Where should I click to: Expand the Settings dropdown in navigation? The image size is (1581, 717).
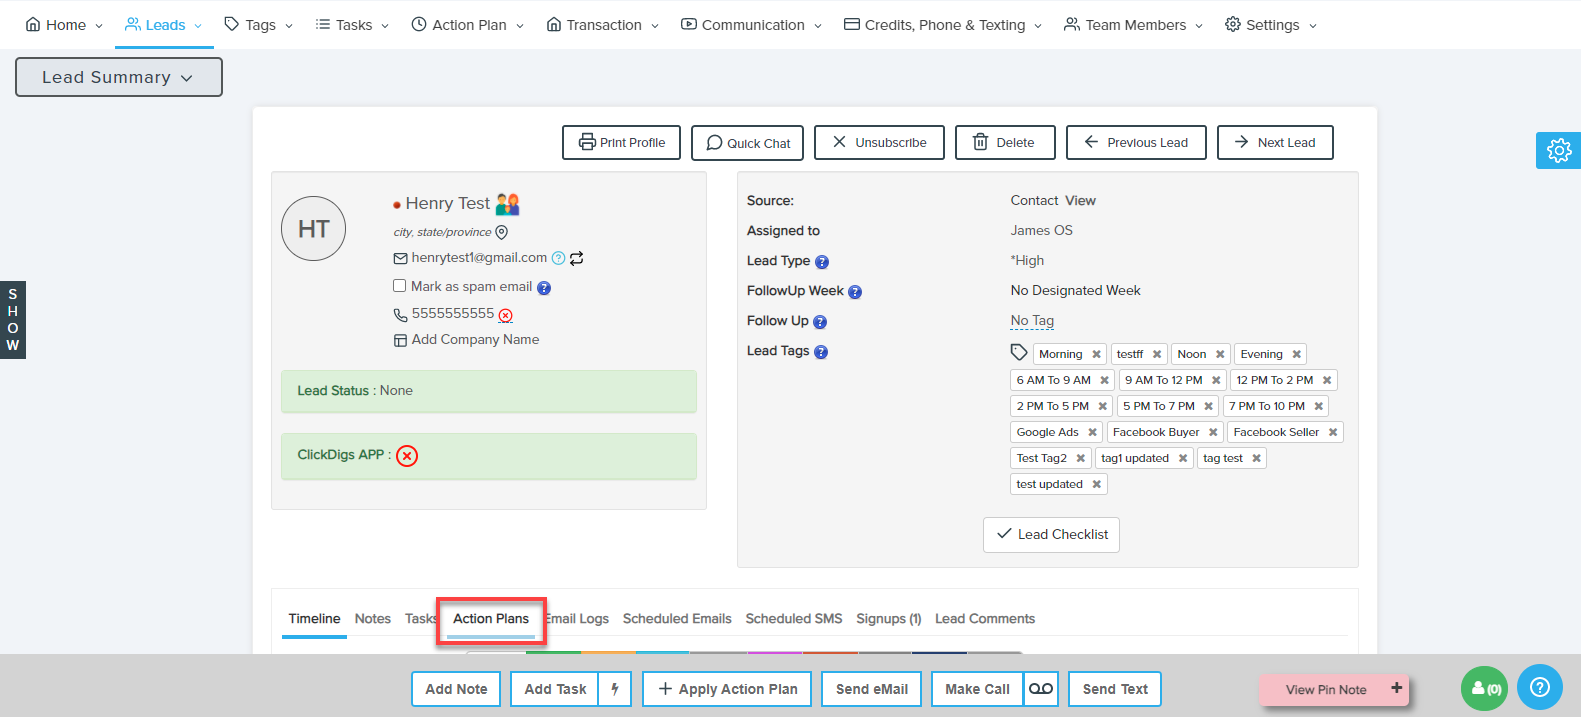click(1271, 25)
